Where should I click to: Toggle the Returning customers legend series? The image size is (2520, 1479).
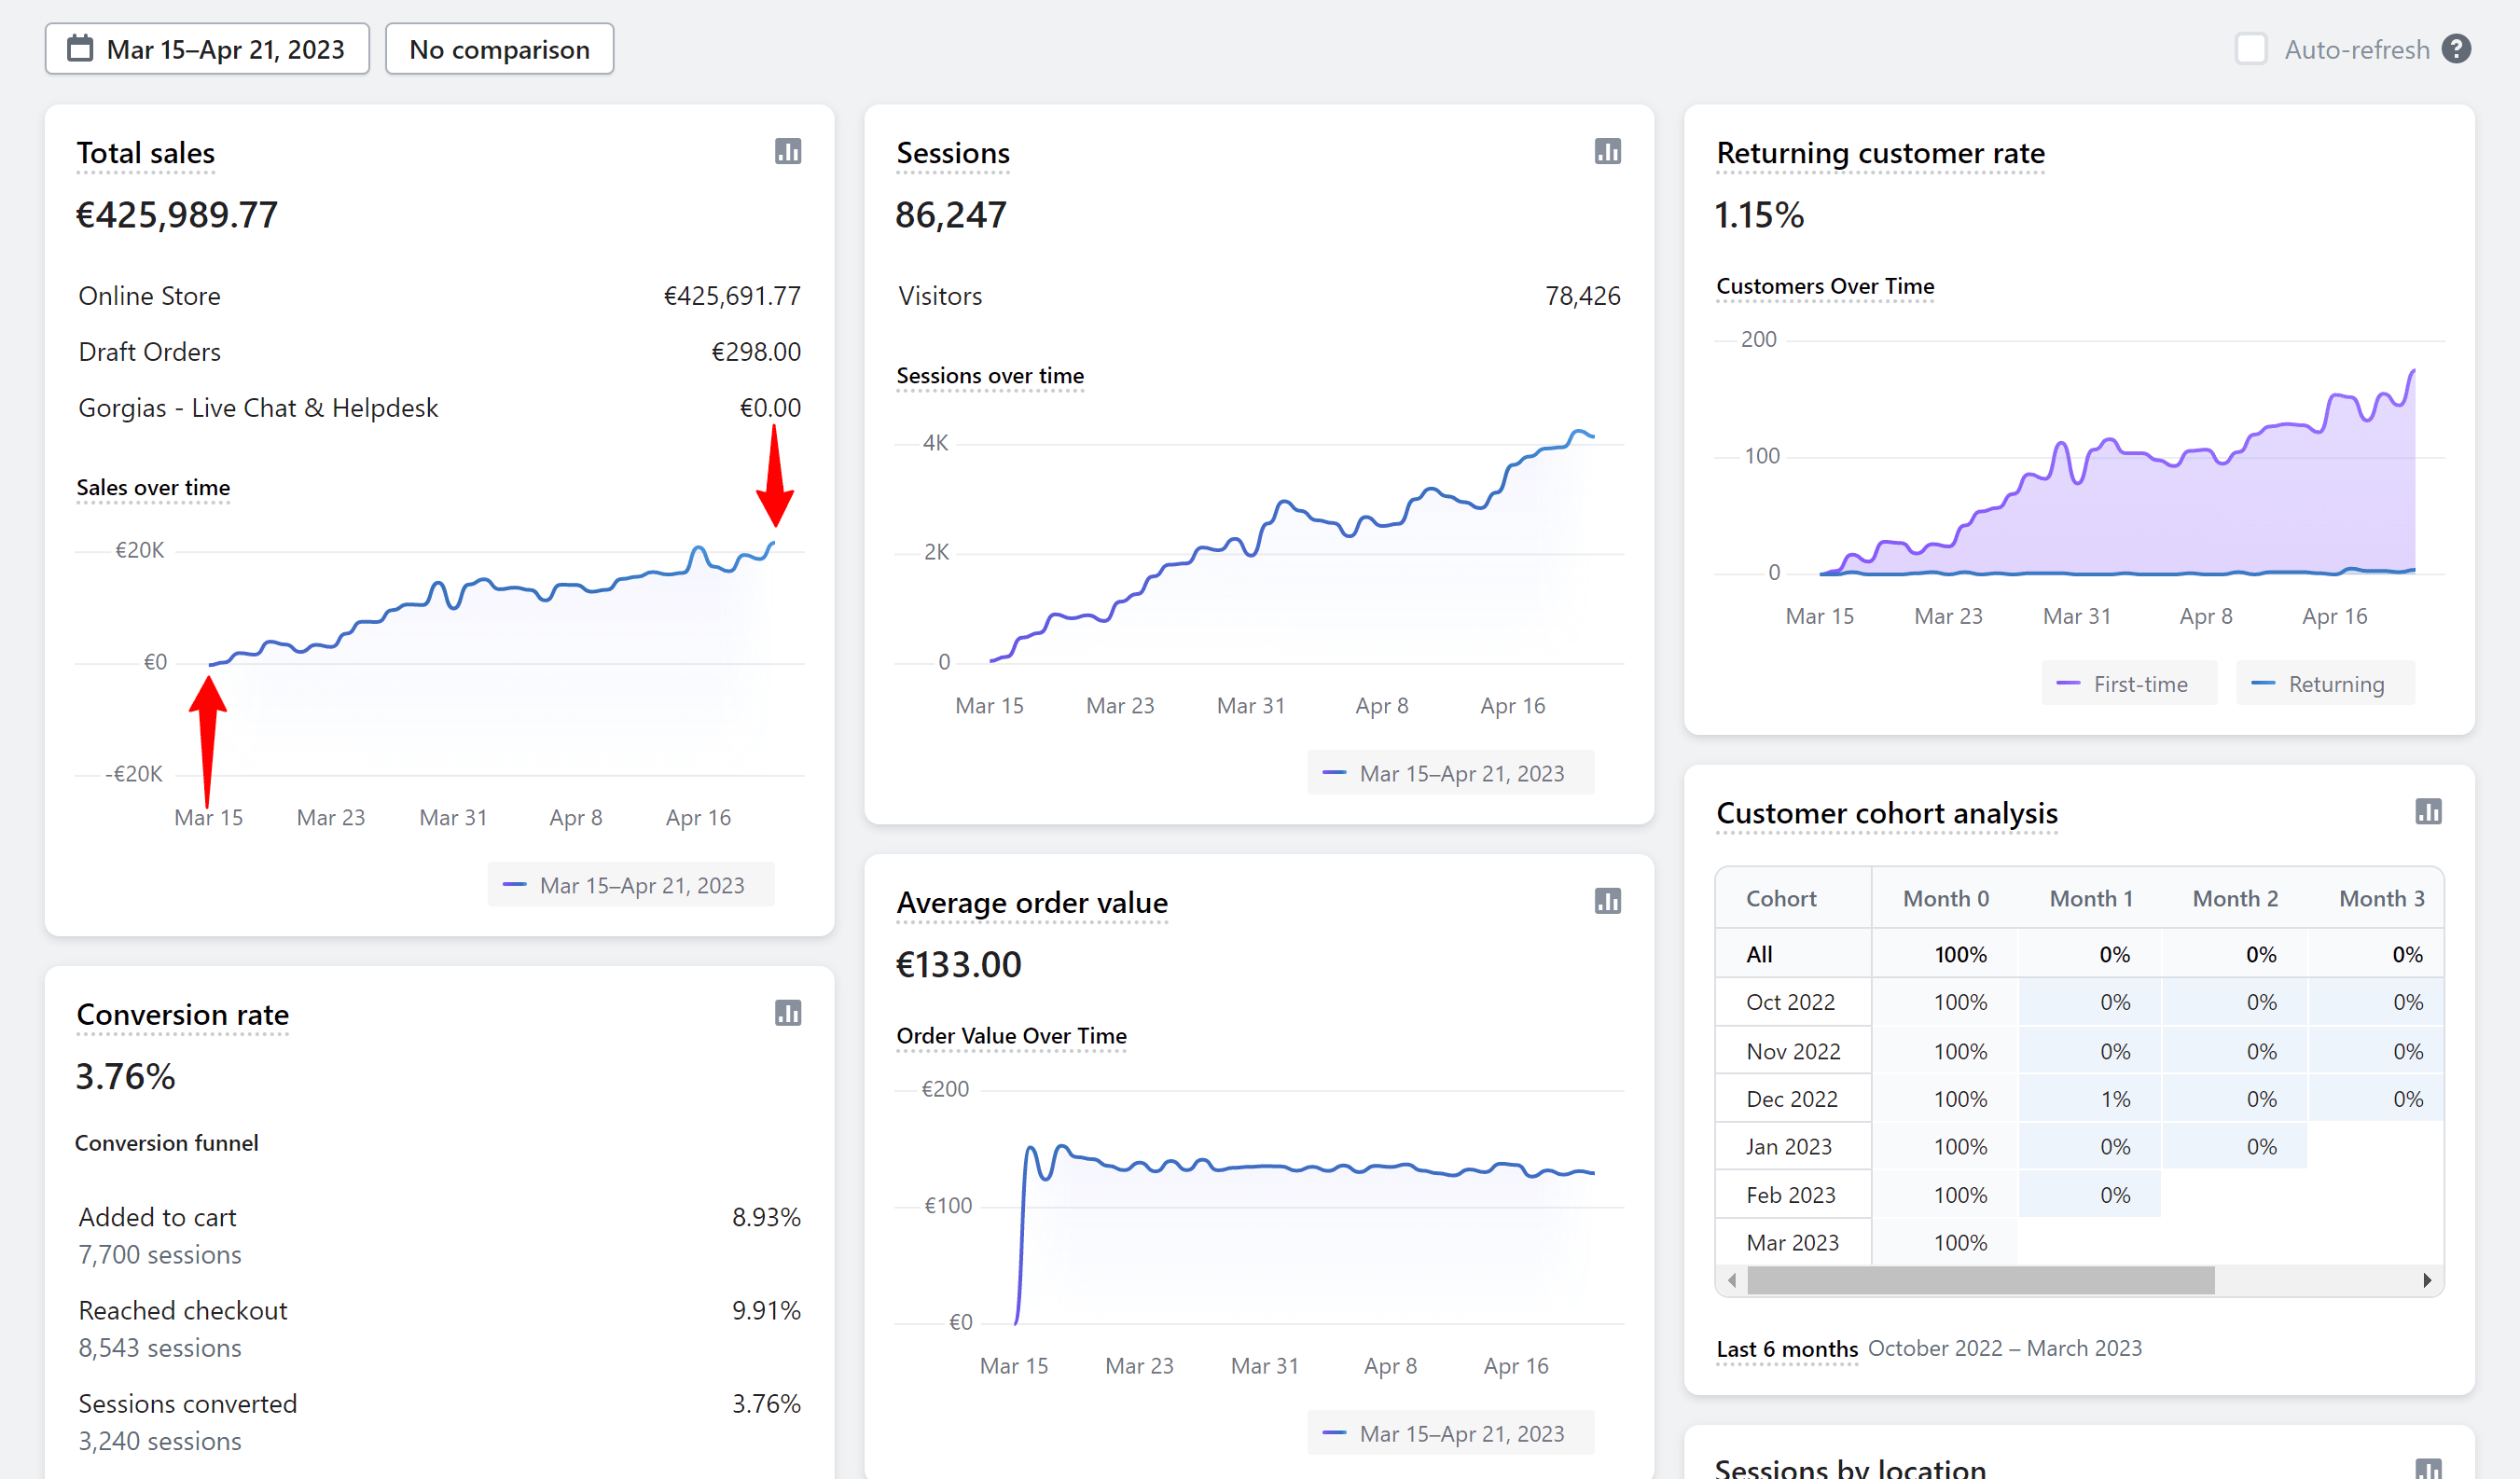point(2324,684)
